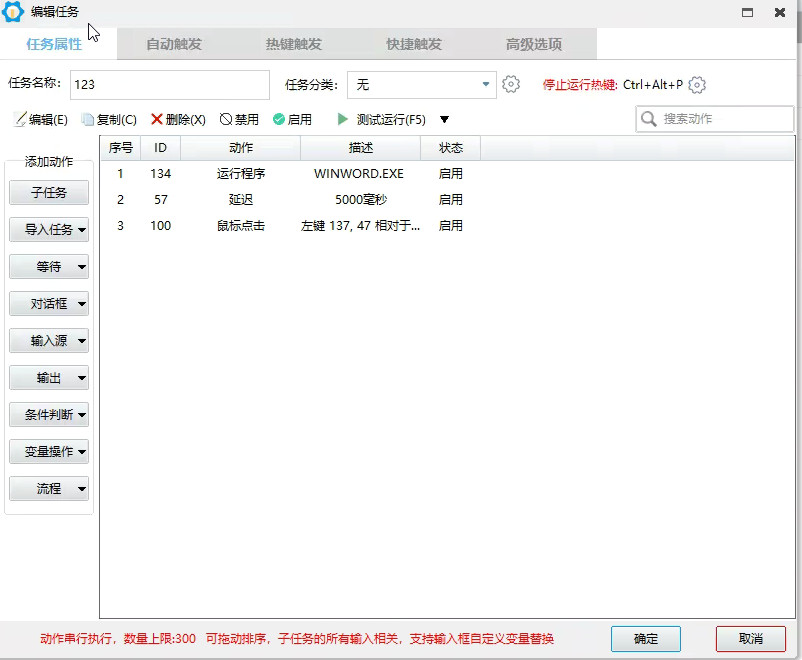Click the green 启用 enable icon
The height and width of the screenshot is (660, 802).
pos(277,119)
